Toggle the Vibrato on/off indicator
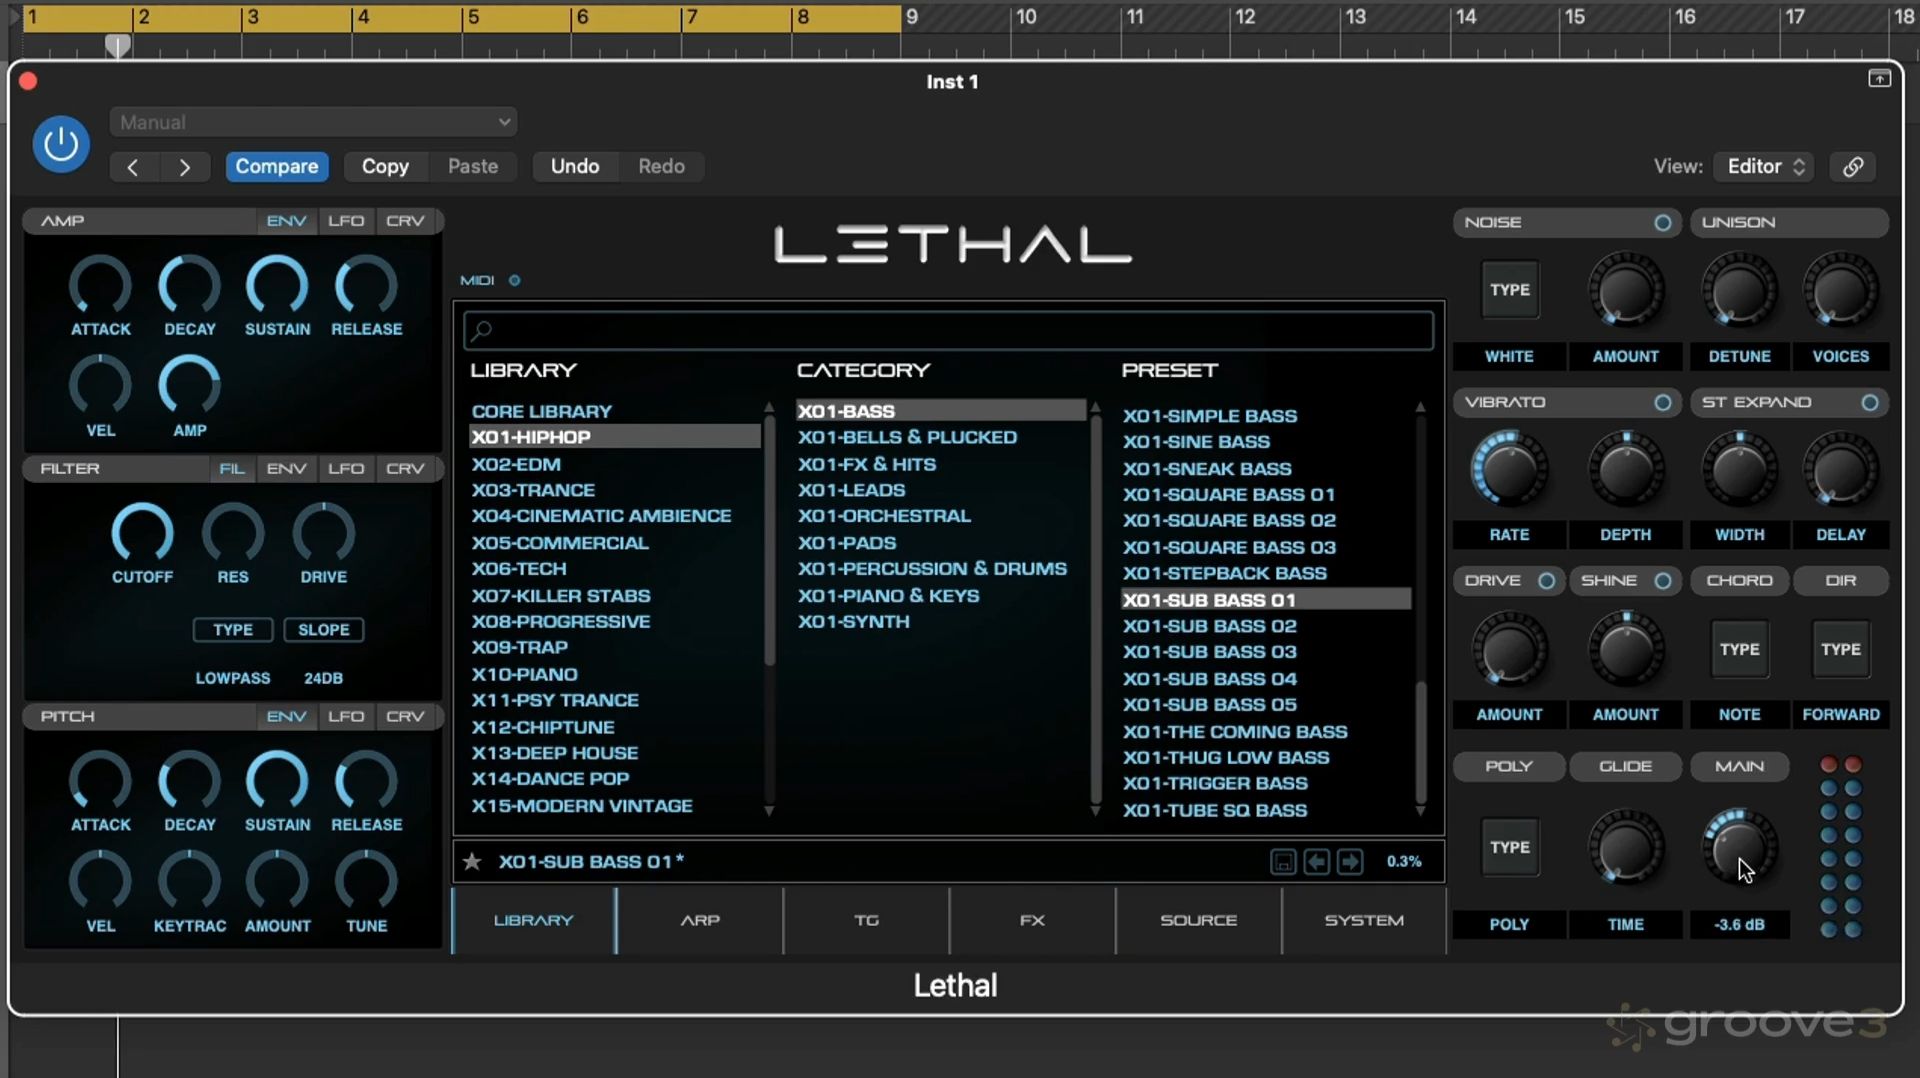This screenshot has width=1920, height=1078. [x=1662, y=402]
